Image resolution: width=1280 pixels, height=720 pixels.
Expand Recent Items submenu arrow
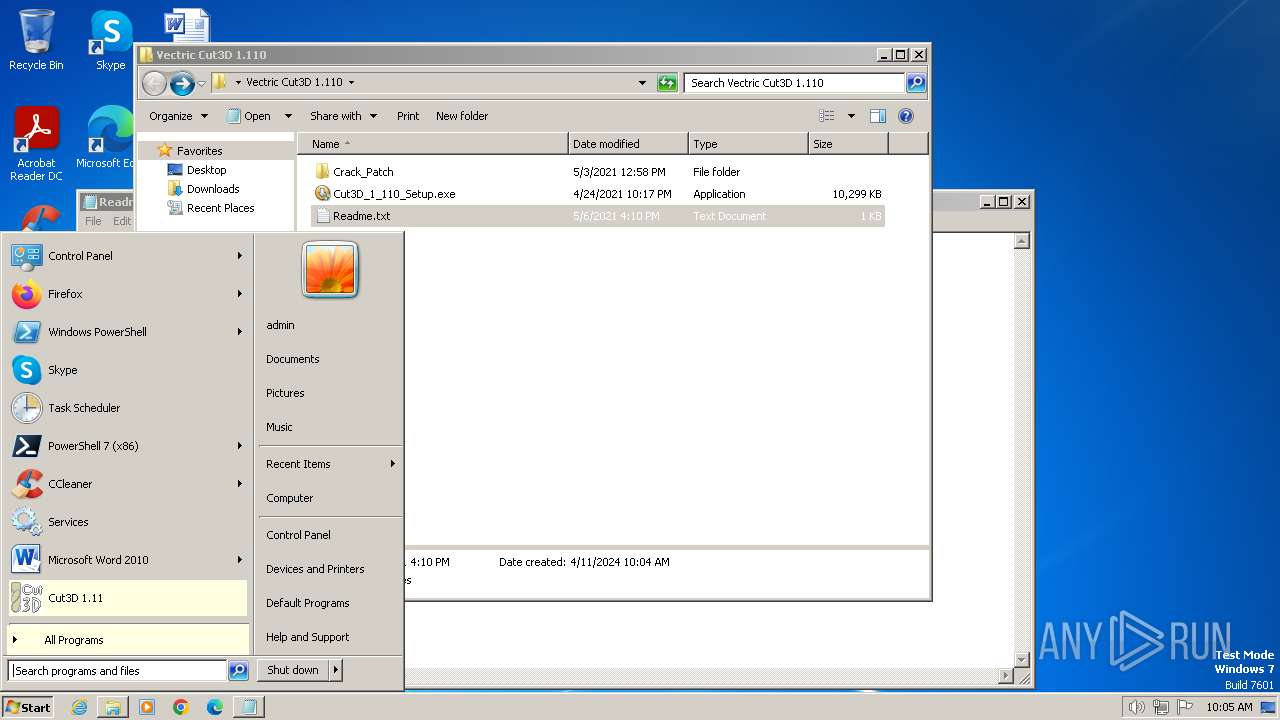tap(393, 464)
